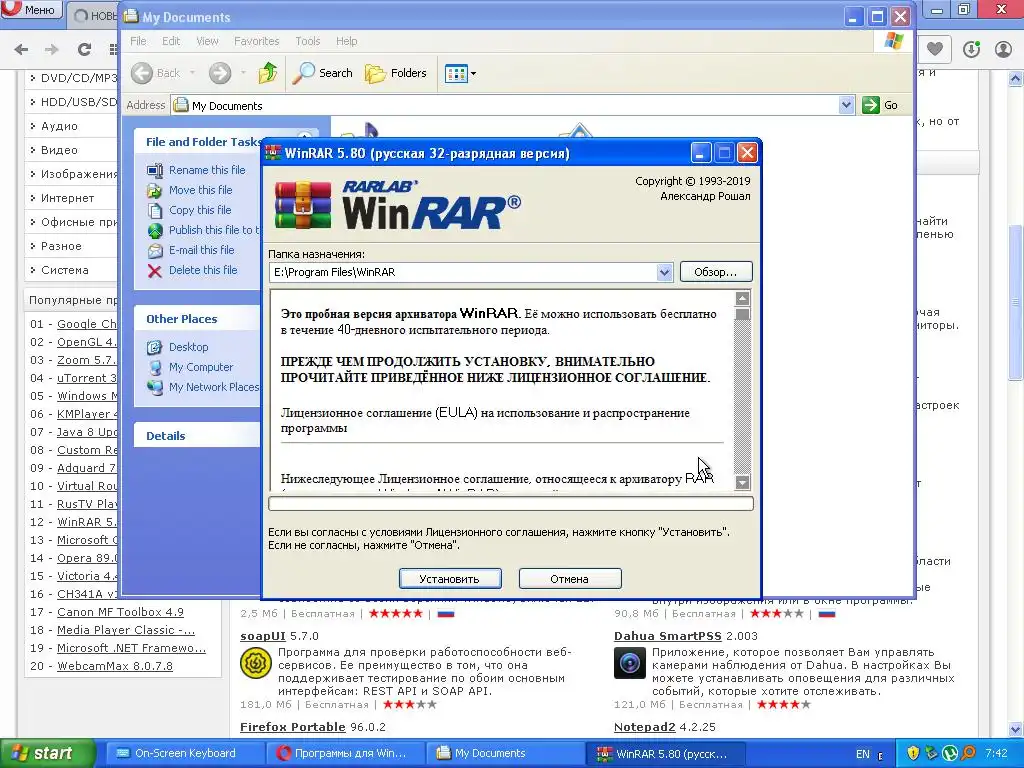Open the Address bar dropdown in My Documents
This screenshot has width=1024, height=768.
pos(846,105)
